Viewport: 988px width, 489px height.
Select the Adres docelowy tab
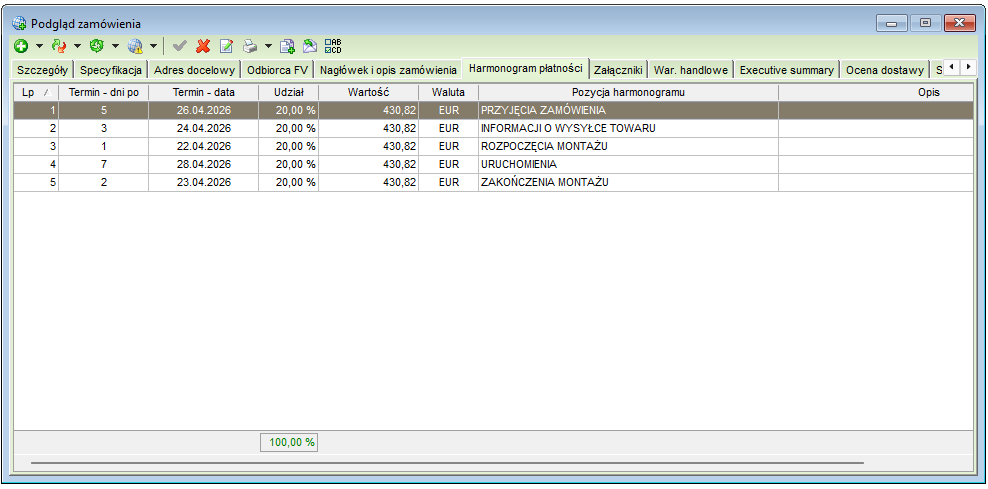pyautogui.click(x=195, y=70)
